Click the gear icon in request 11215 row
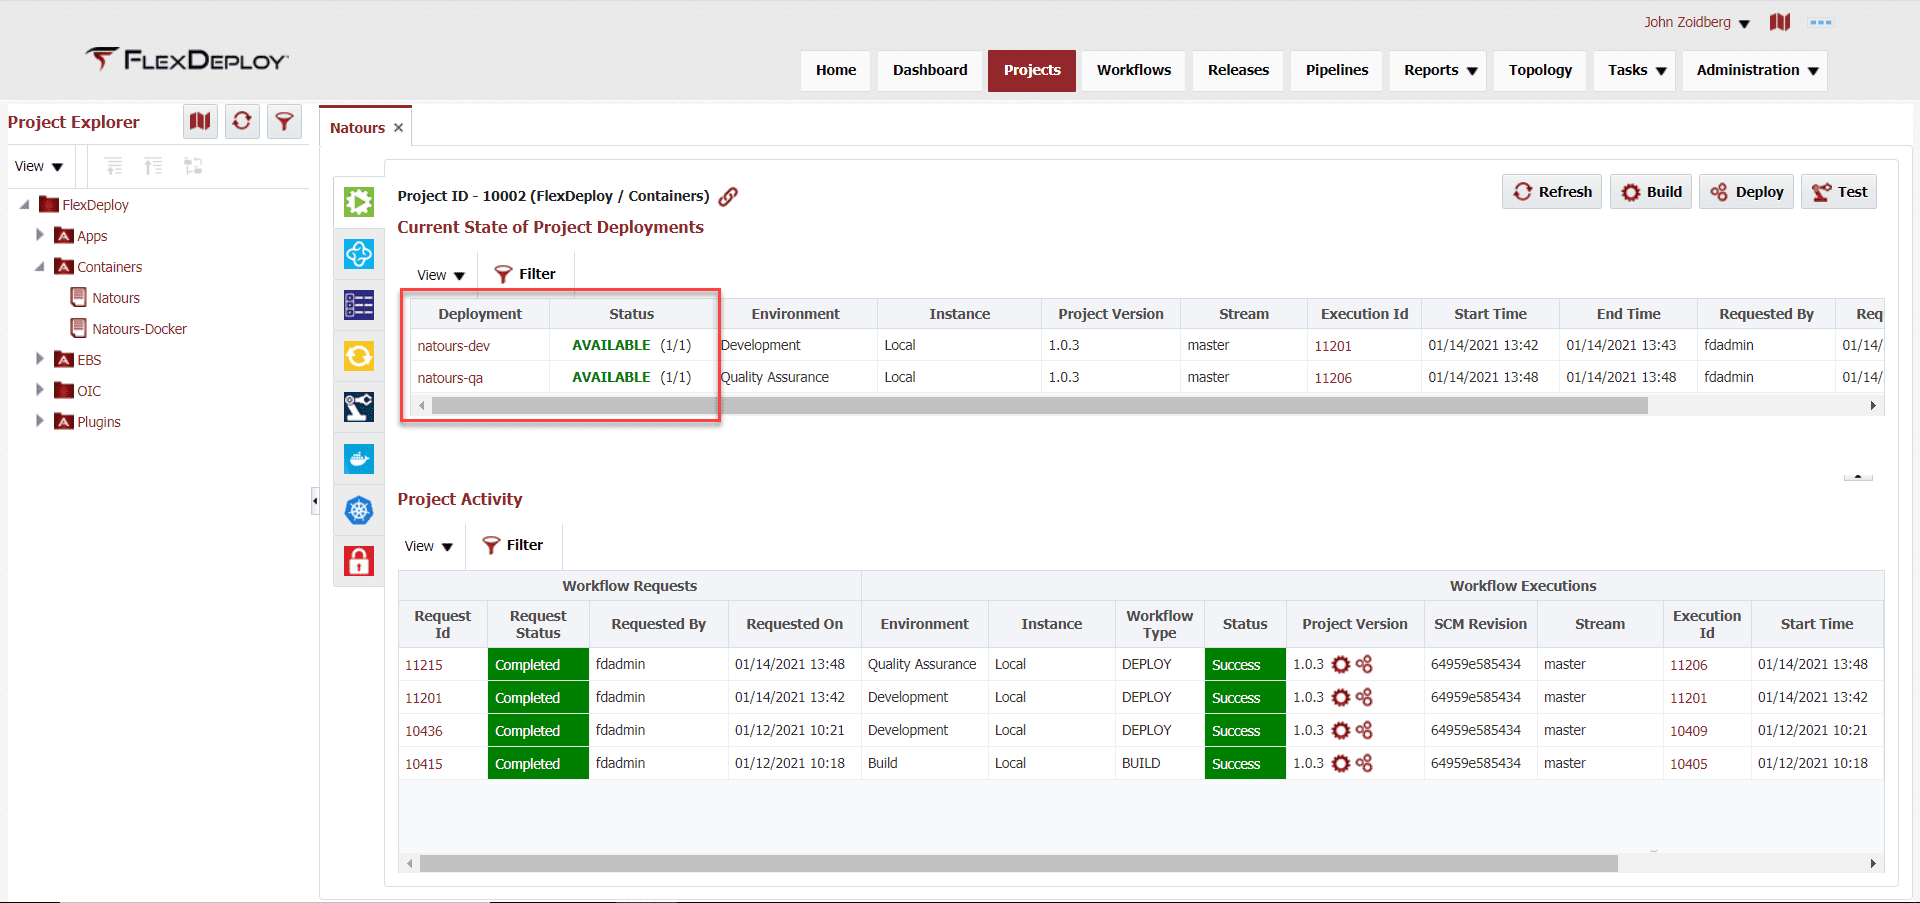Image resolution: width=1920 pixels, height=903 pixels. tap(1341, 664)
